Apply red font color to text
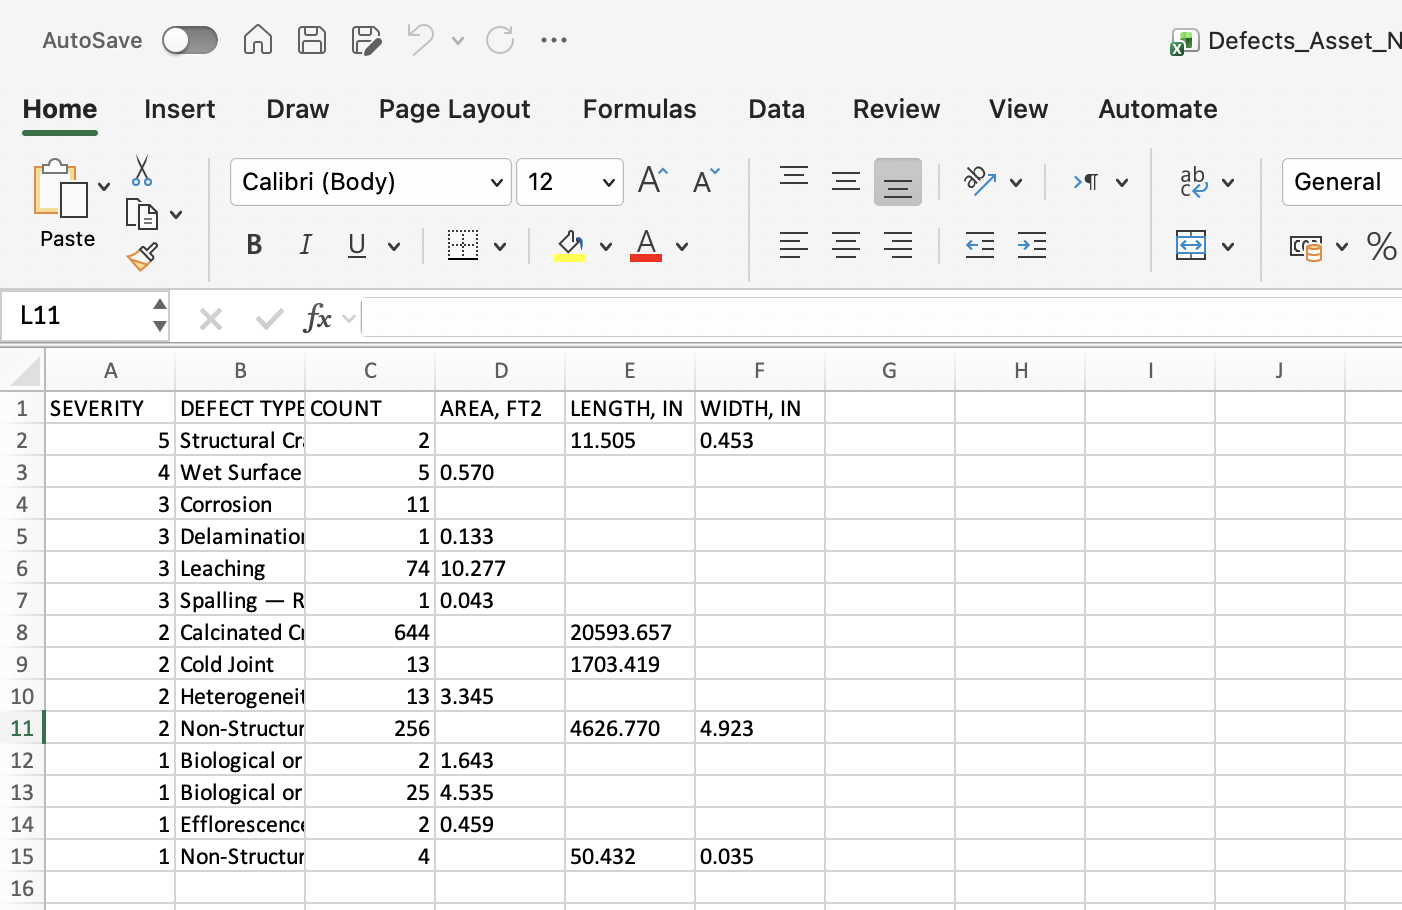The height and width of the screenshot is (910, 1402). click(646, 245)
